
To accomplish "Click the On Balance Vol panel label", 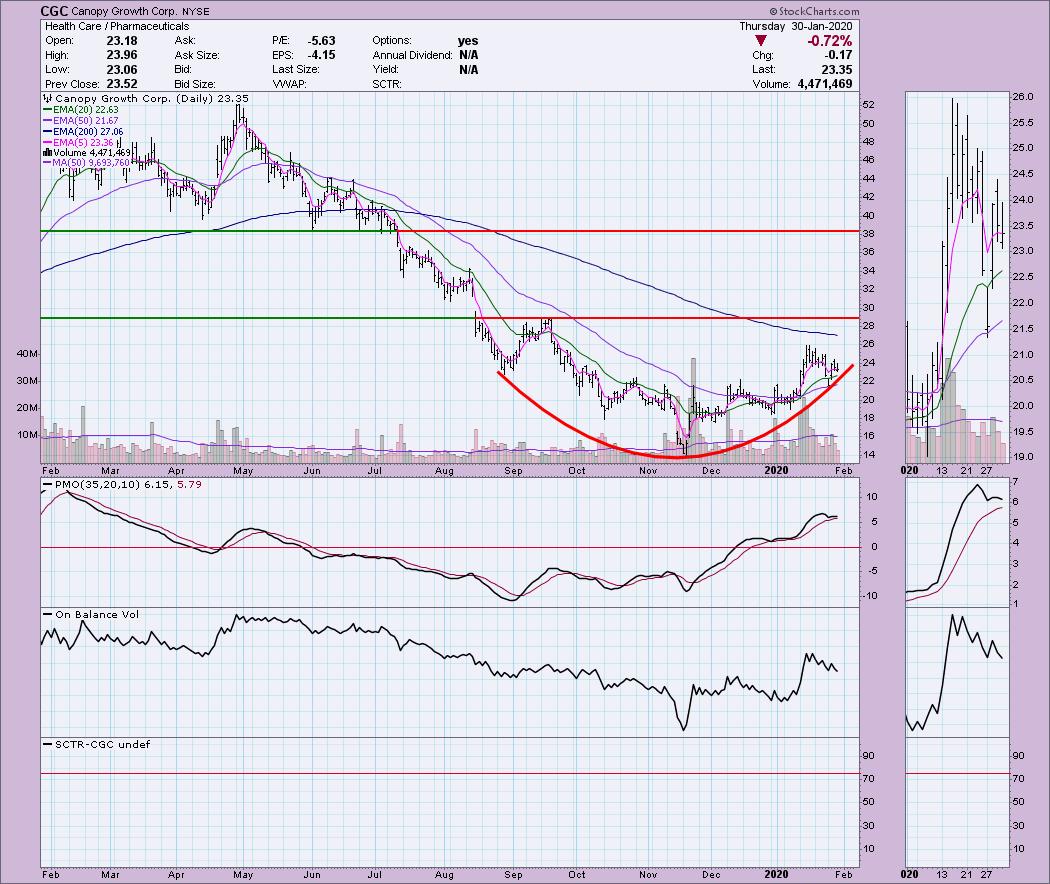I will (x=97, y=614).
